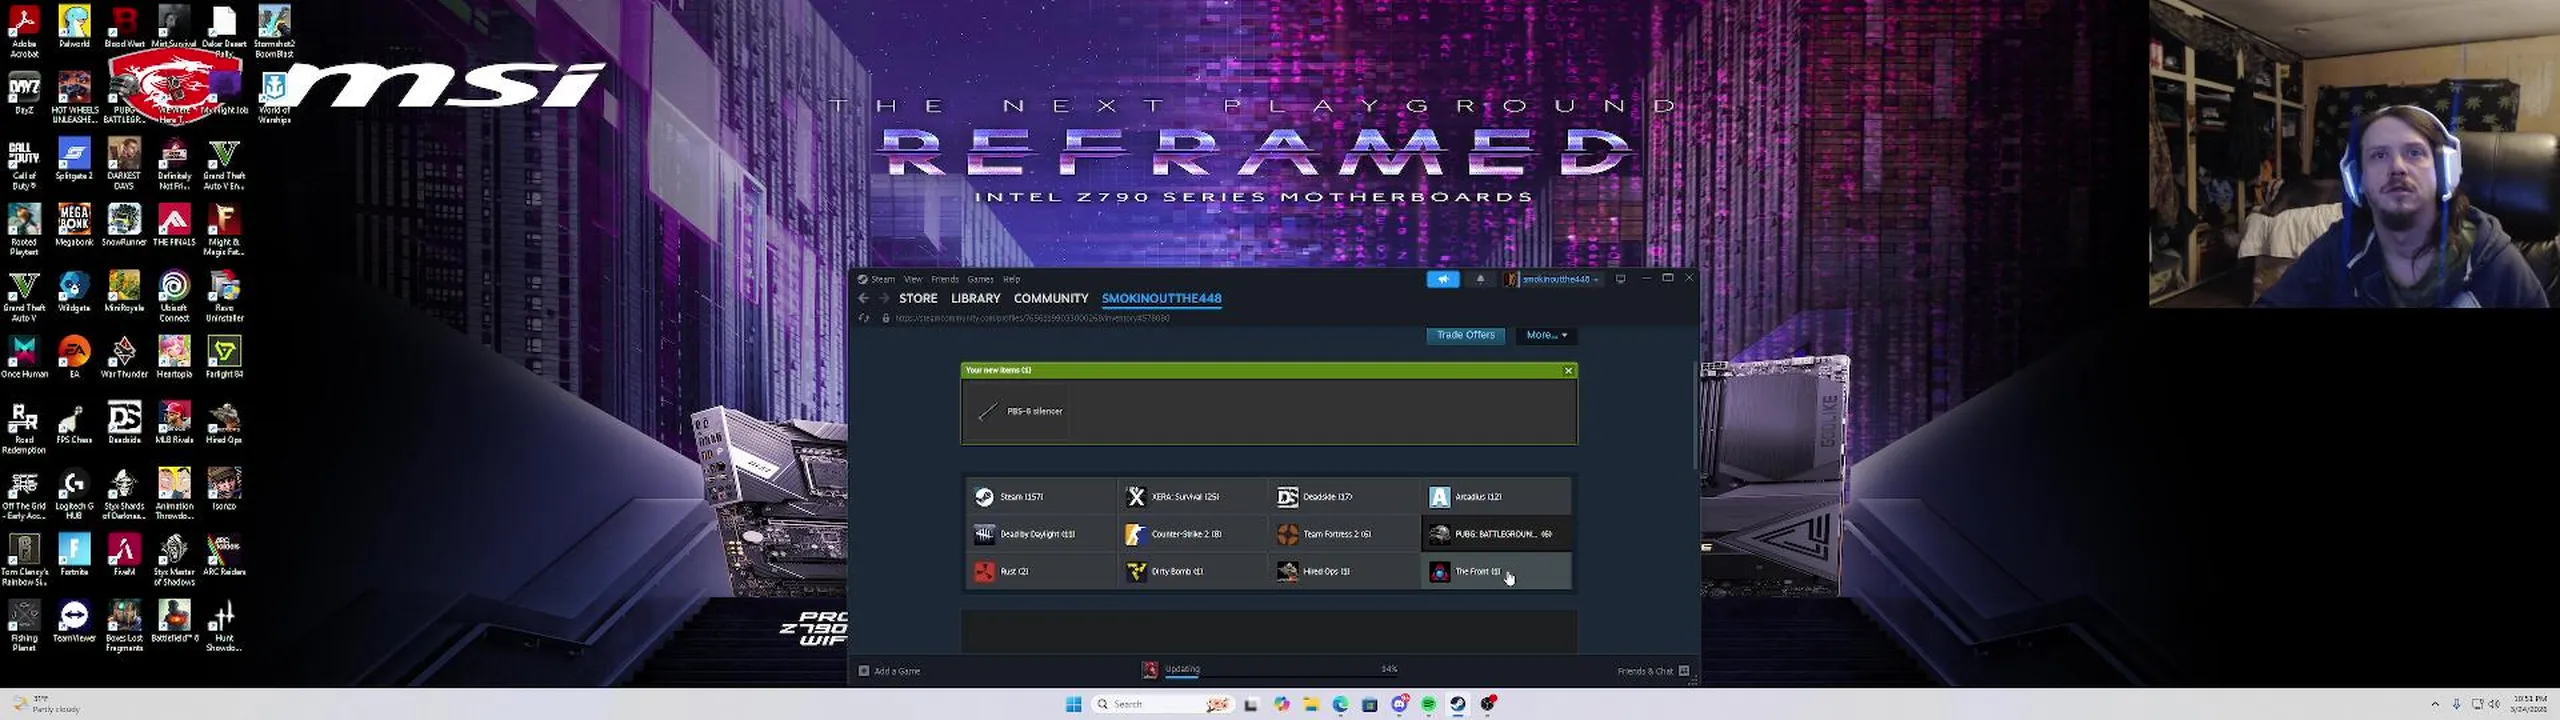Select Splitgate 2 desktop icon
Screen dimensions: 2560x720
(x=74, y=159)
